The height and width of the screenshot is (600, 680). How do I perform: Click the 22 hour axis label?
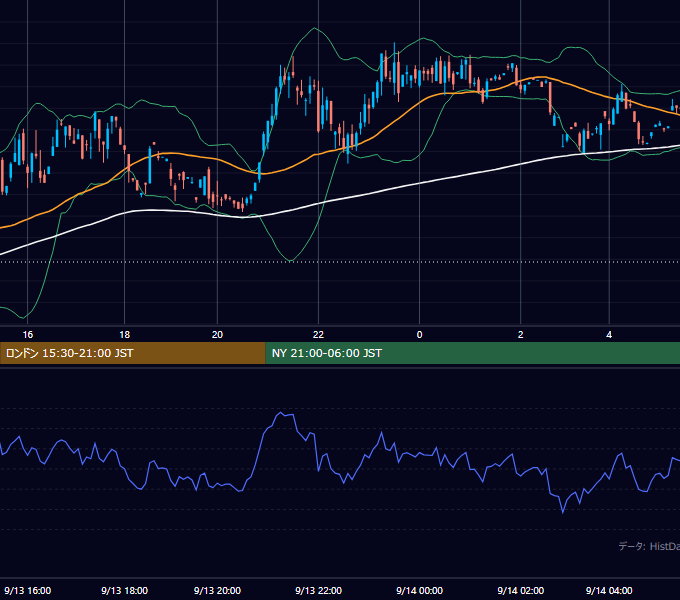[318, 335]
